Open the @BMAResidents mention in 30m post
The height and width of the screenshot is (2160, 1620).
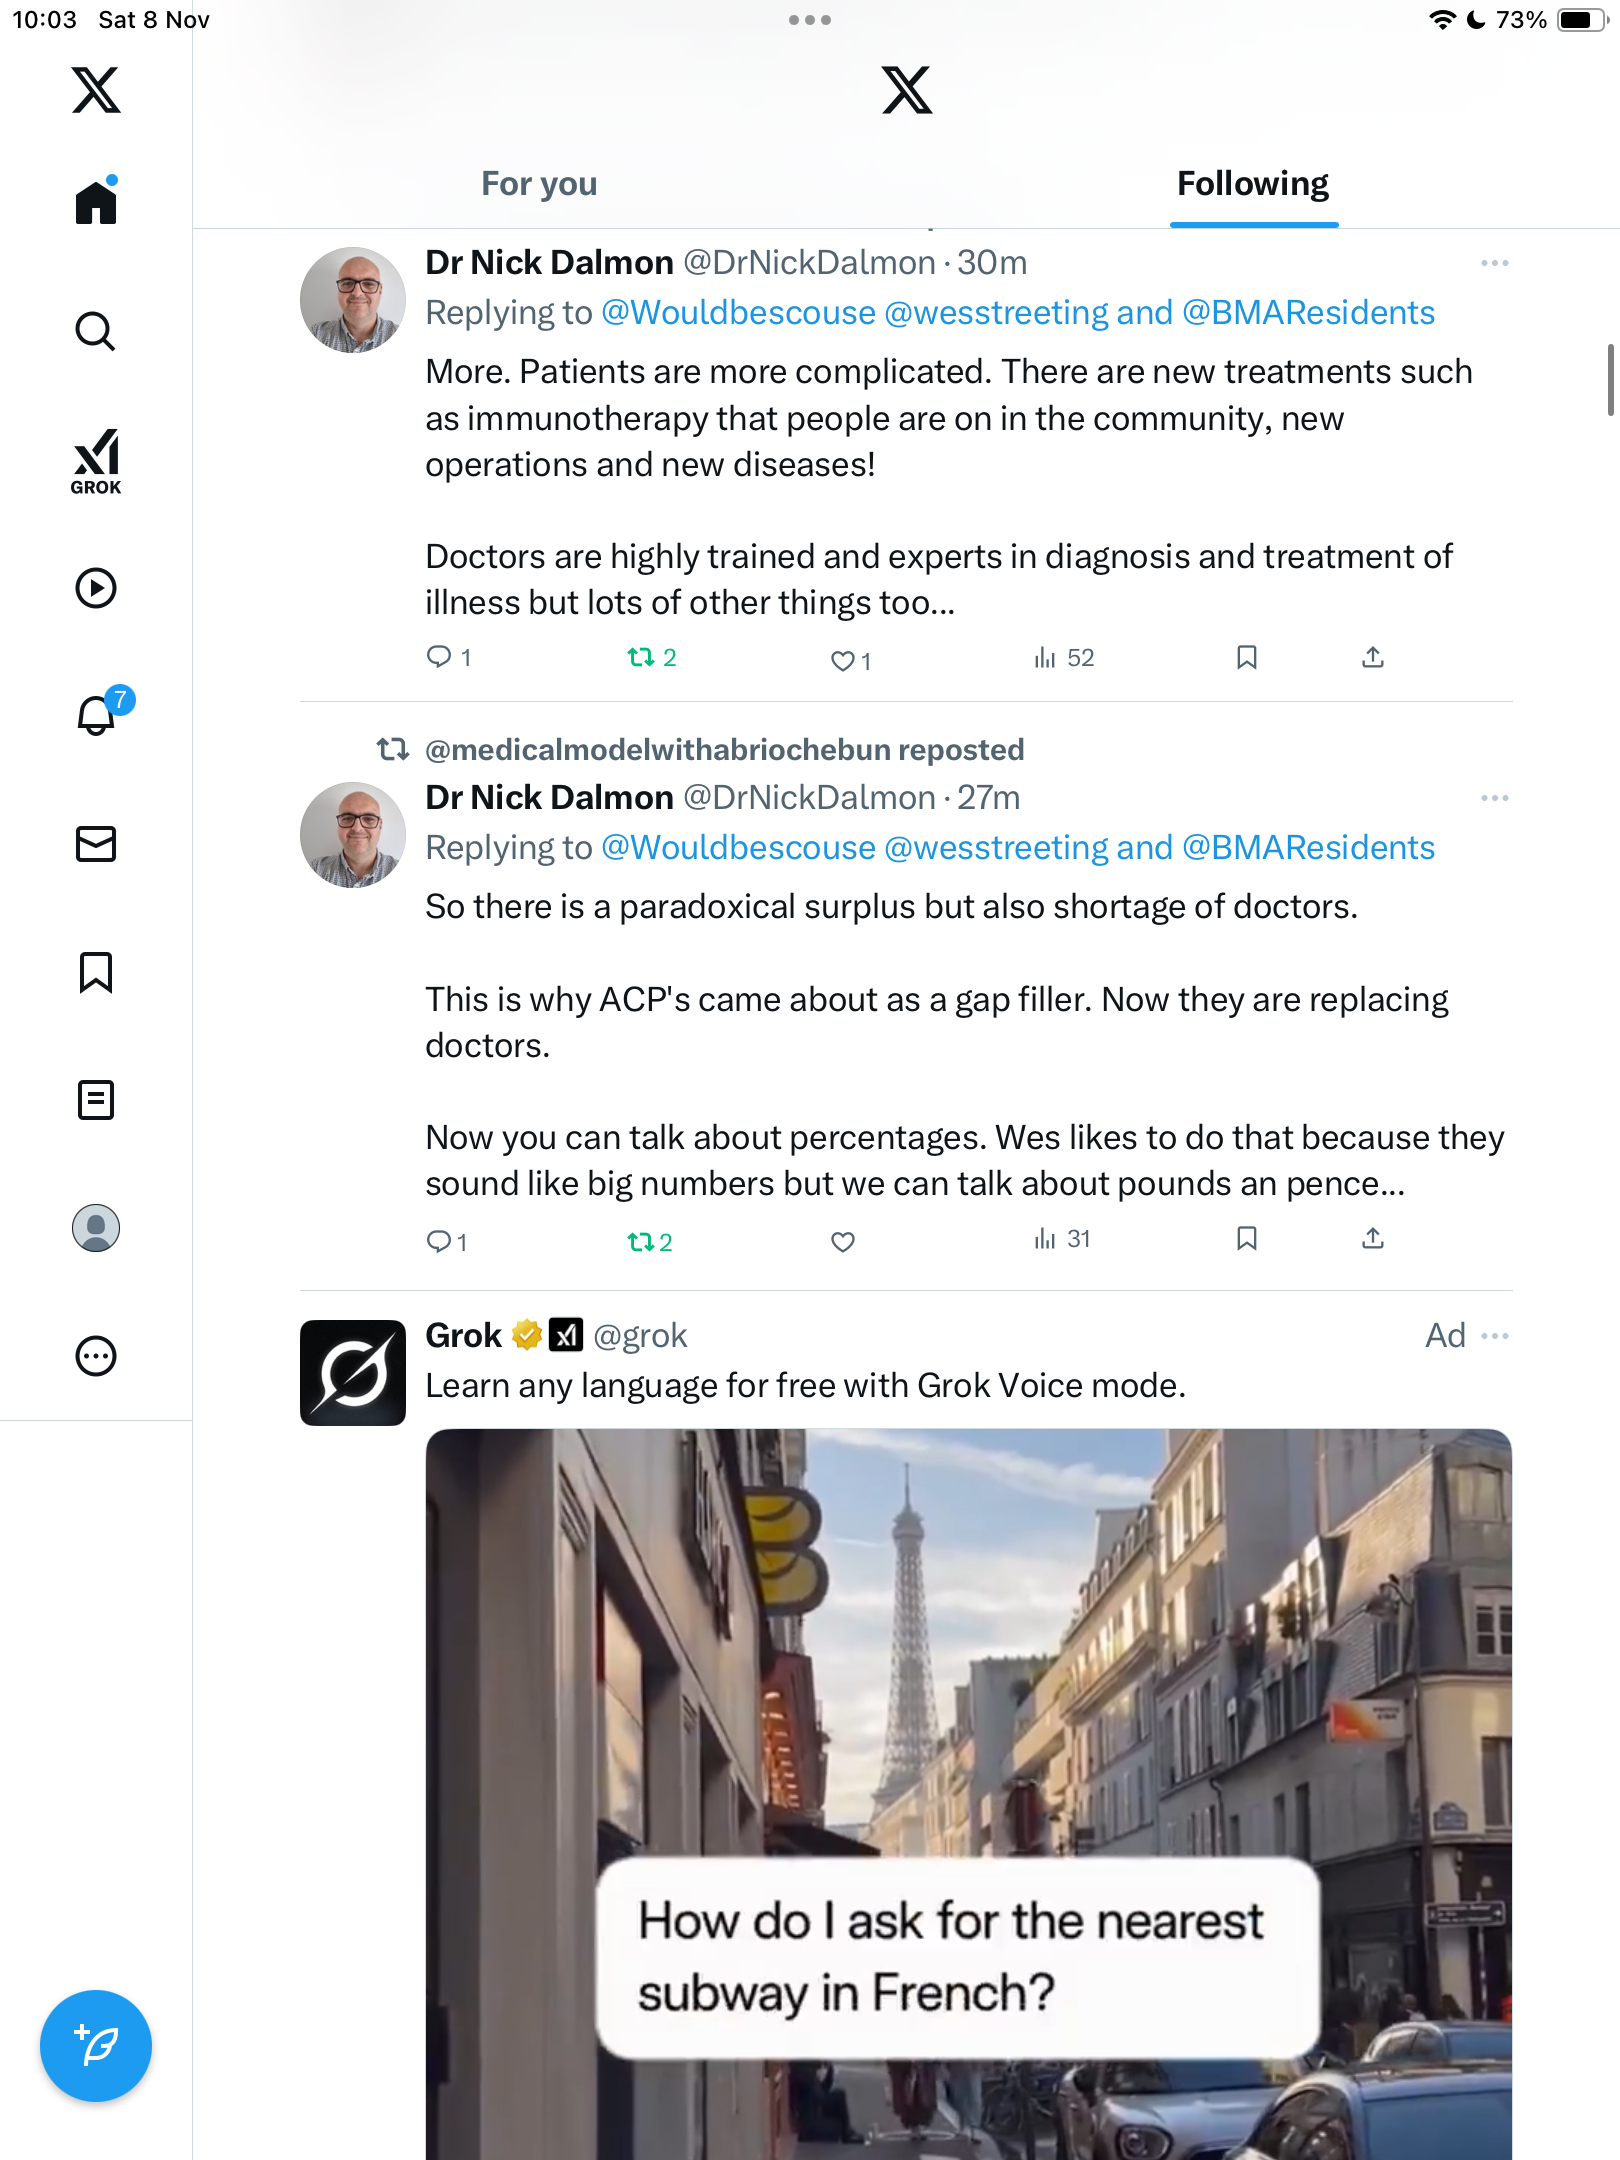[x=1308, y=313]
